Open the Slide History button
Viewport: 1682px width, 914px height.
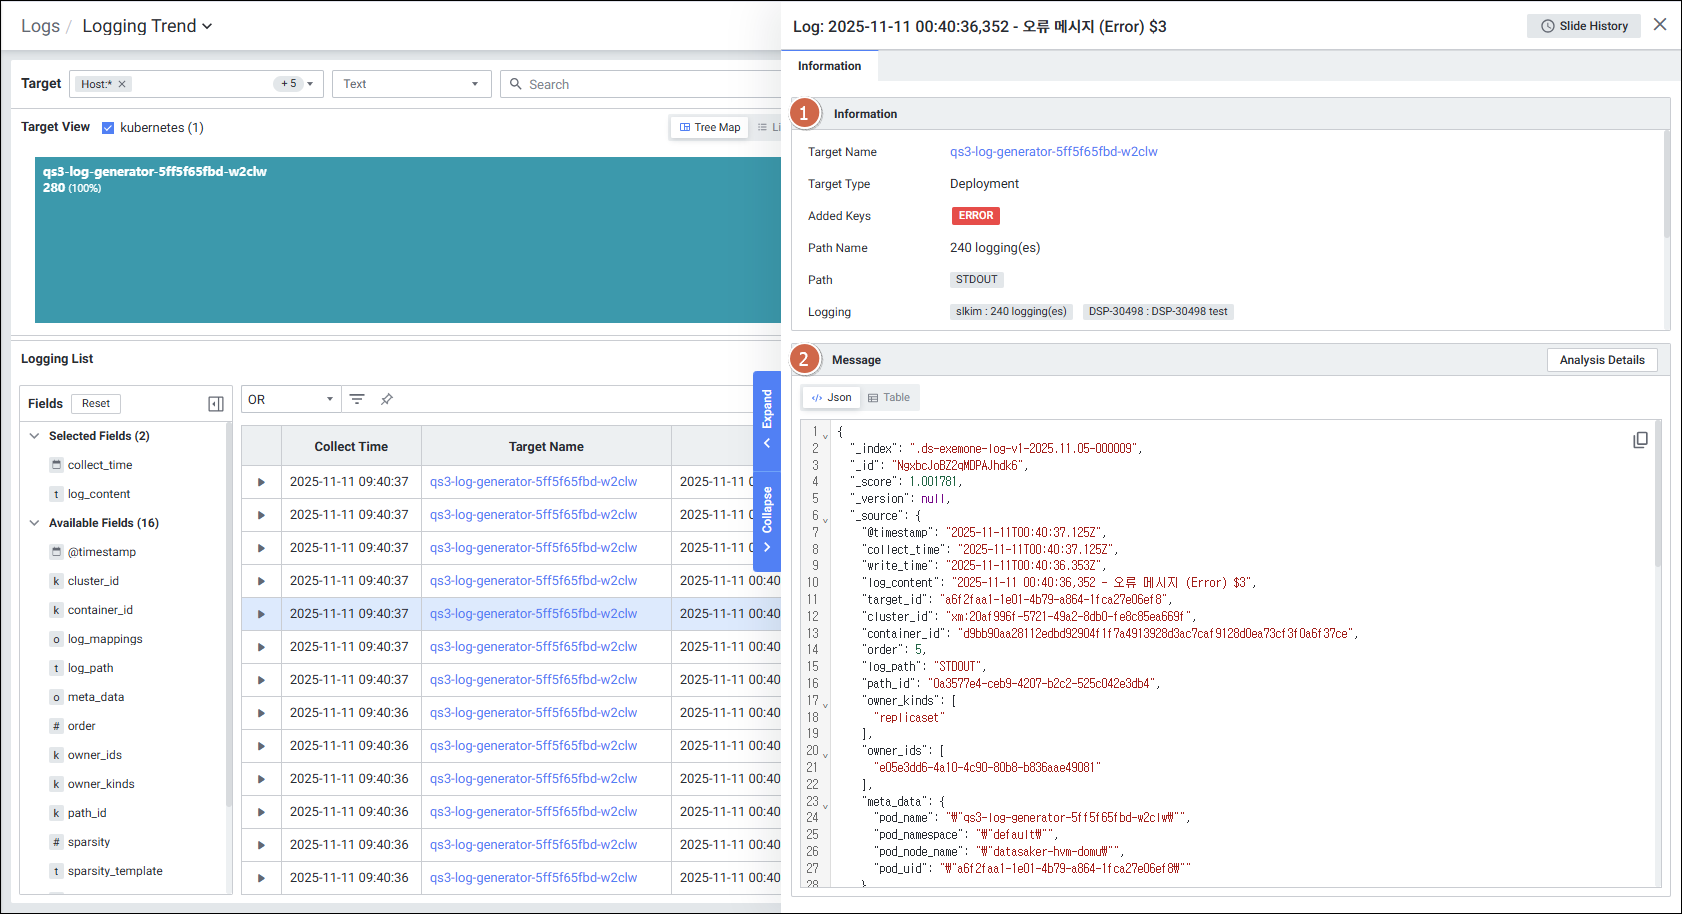click(1584, 26)
